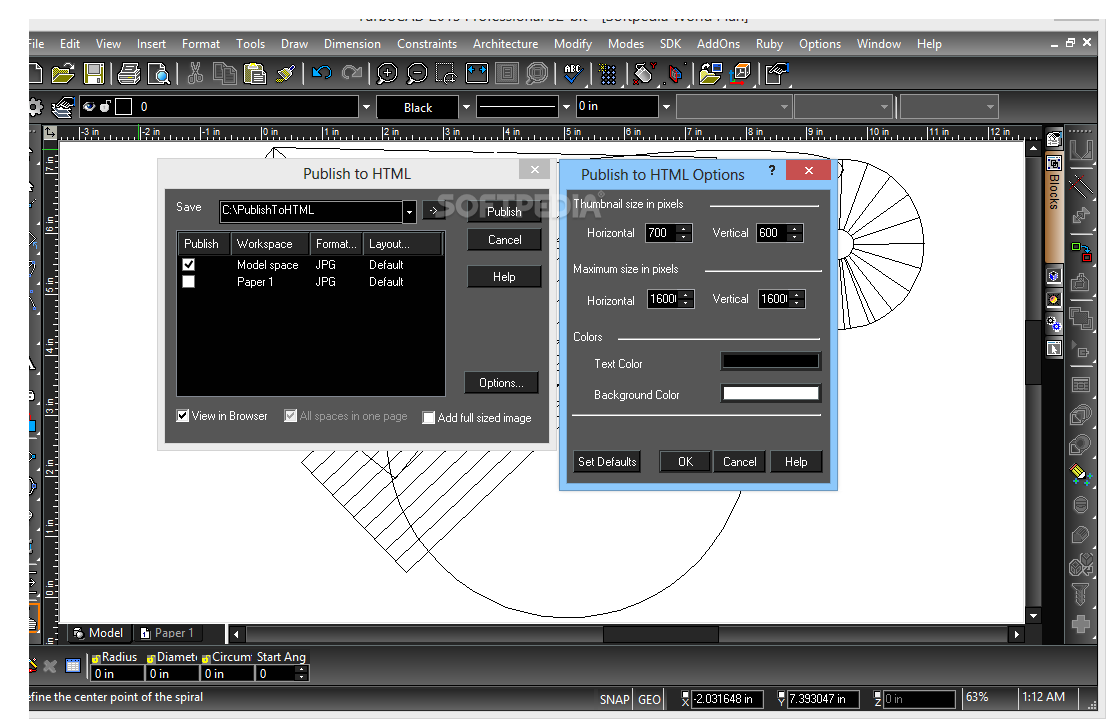Uncheck Model space publish checkbox
1106x719 pixels.
[x=188, y=265]
